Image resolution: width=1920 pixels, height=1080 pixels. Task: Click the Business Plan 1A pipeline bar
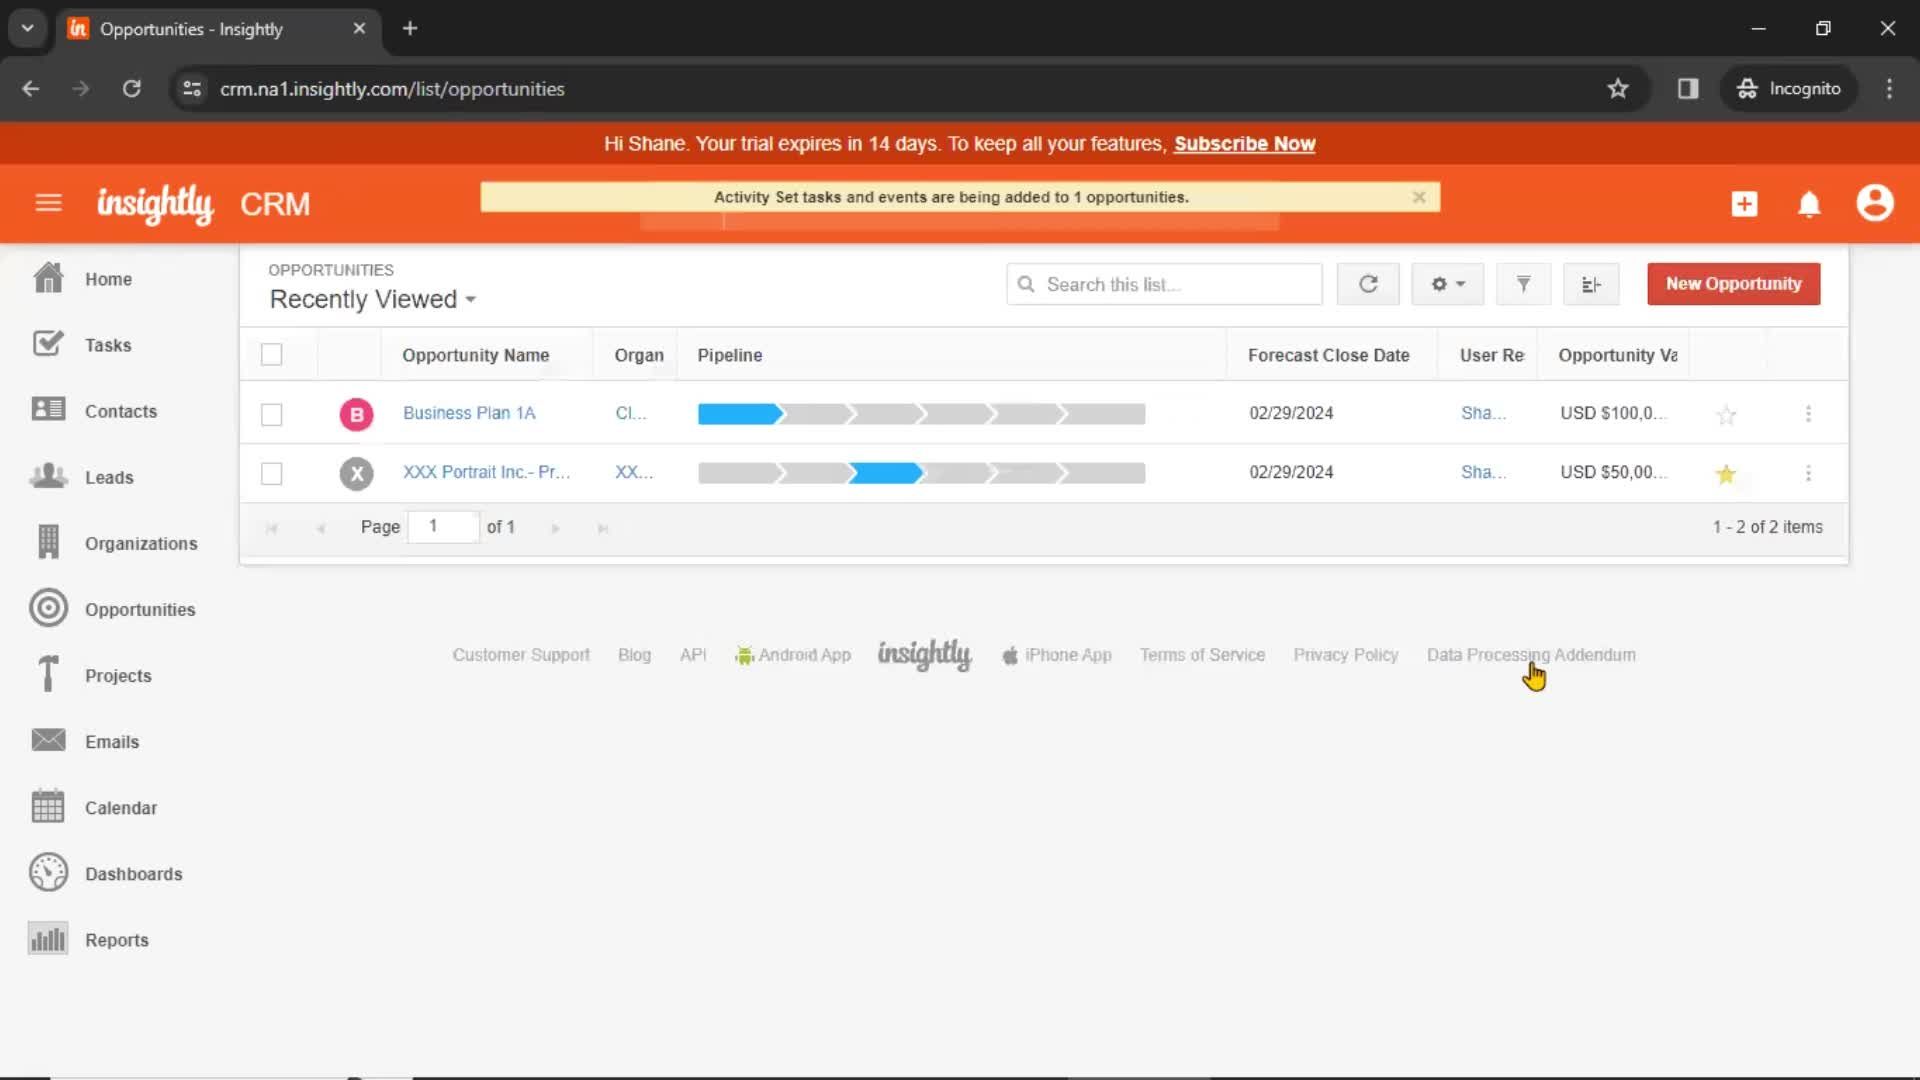click(x=921, y=414)
